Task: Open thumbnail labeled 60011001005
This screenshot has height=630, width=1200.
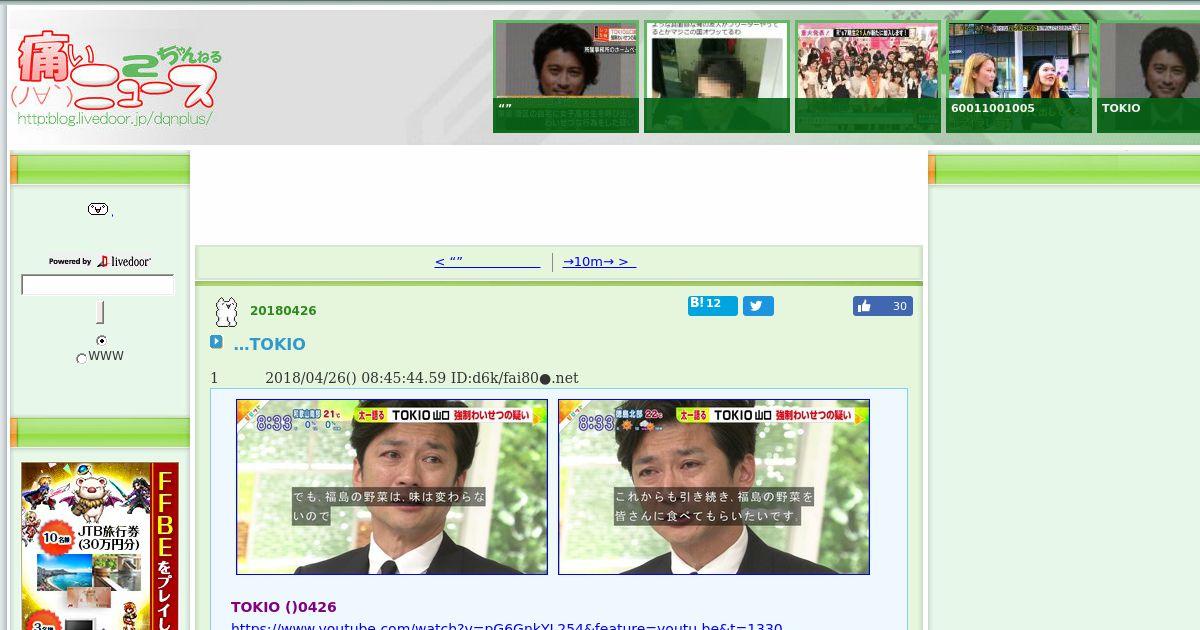Action: [1019, 77]
